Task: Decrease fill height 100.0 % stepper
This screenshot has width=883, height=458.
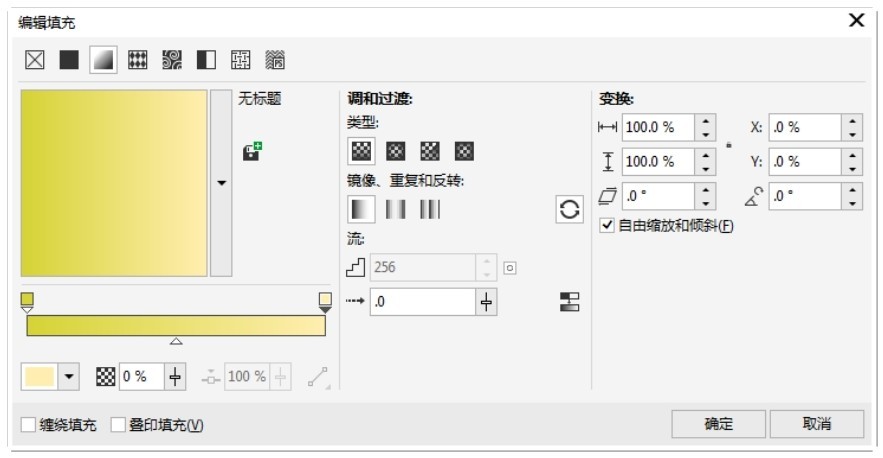Action: tap(706, 169)
